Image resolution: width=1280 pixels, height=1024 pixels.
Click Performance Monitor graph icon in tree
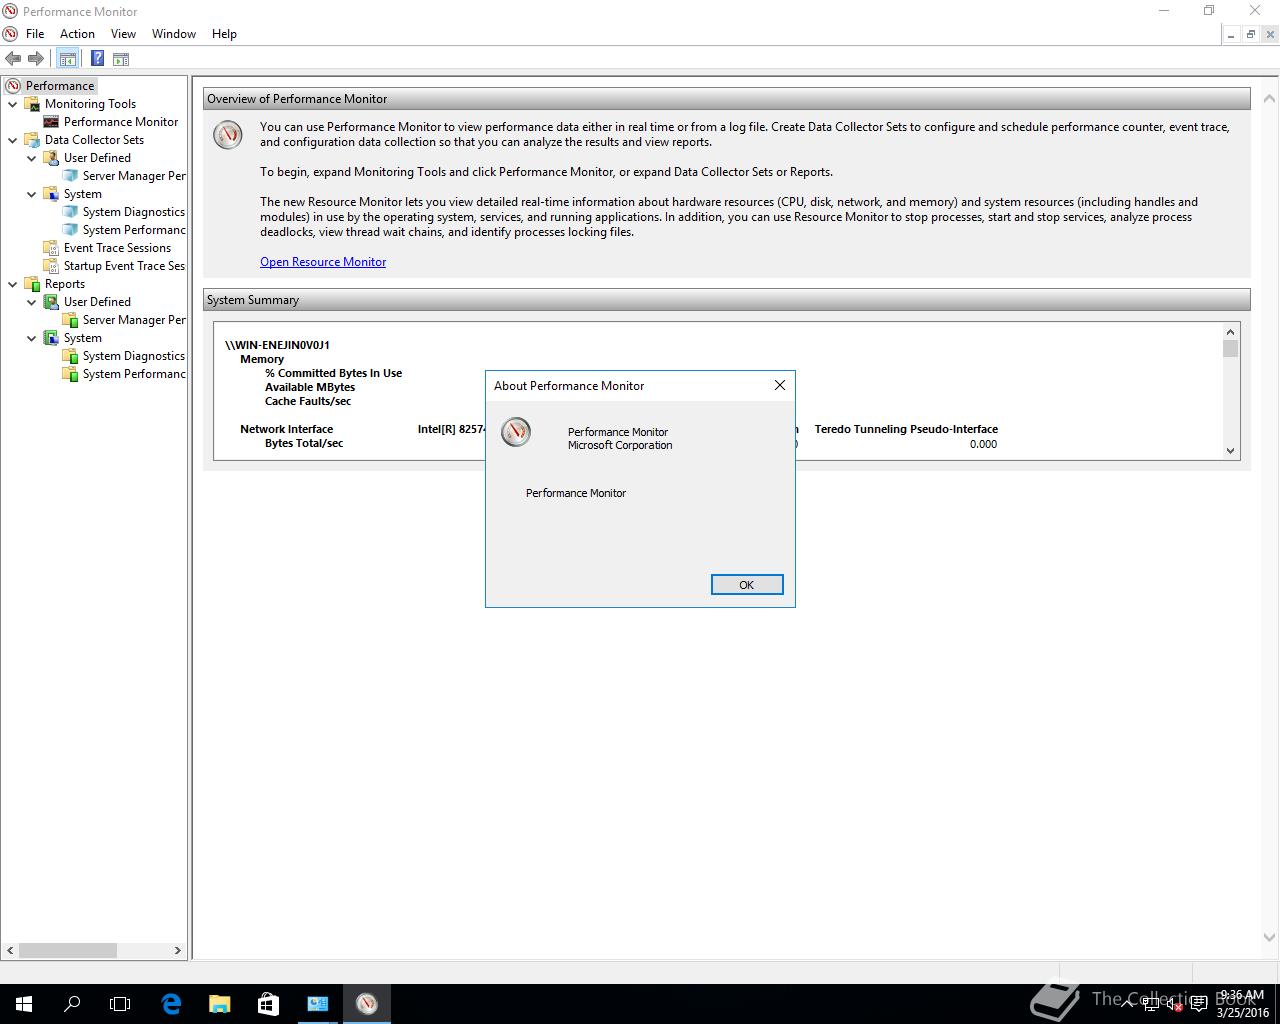tap(51, 122)
